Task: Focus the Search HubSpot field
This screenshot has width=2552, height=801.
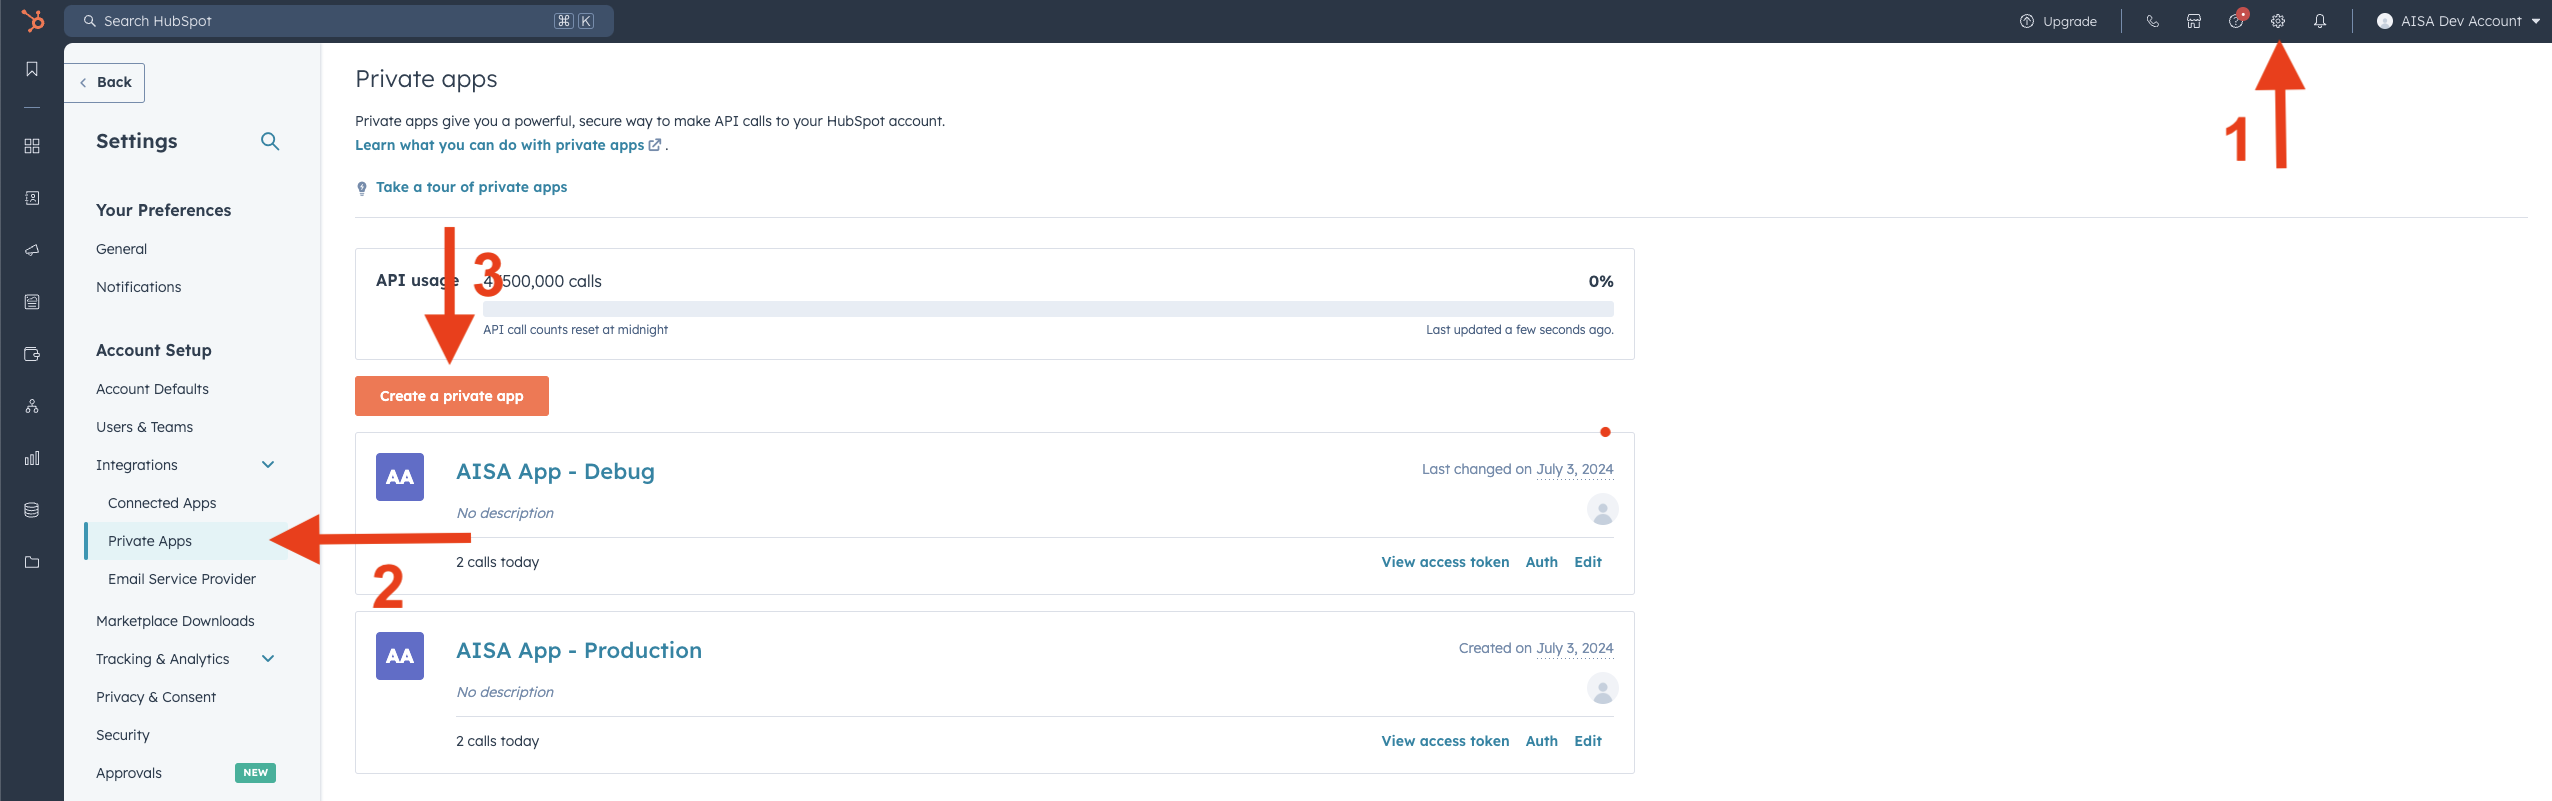Action: click(339, 21)
